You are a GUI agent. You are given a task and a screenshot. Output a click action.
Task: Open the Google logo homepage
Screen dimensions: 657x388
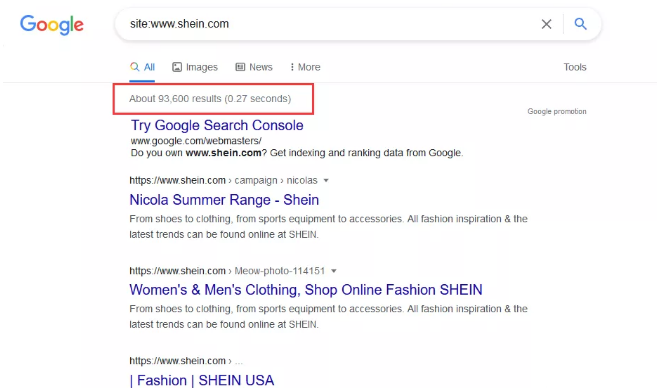[52, 25]
